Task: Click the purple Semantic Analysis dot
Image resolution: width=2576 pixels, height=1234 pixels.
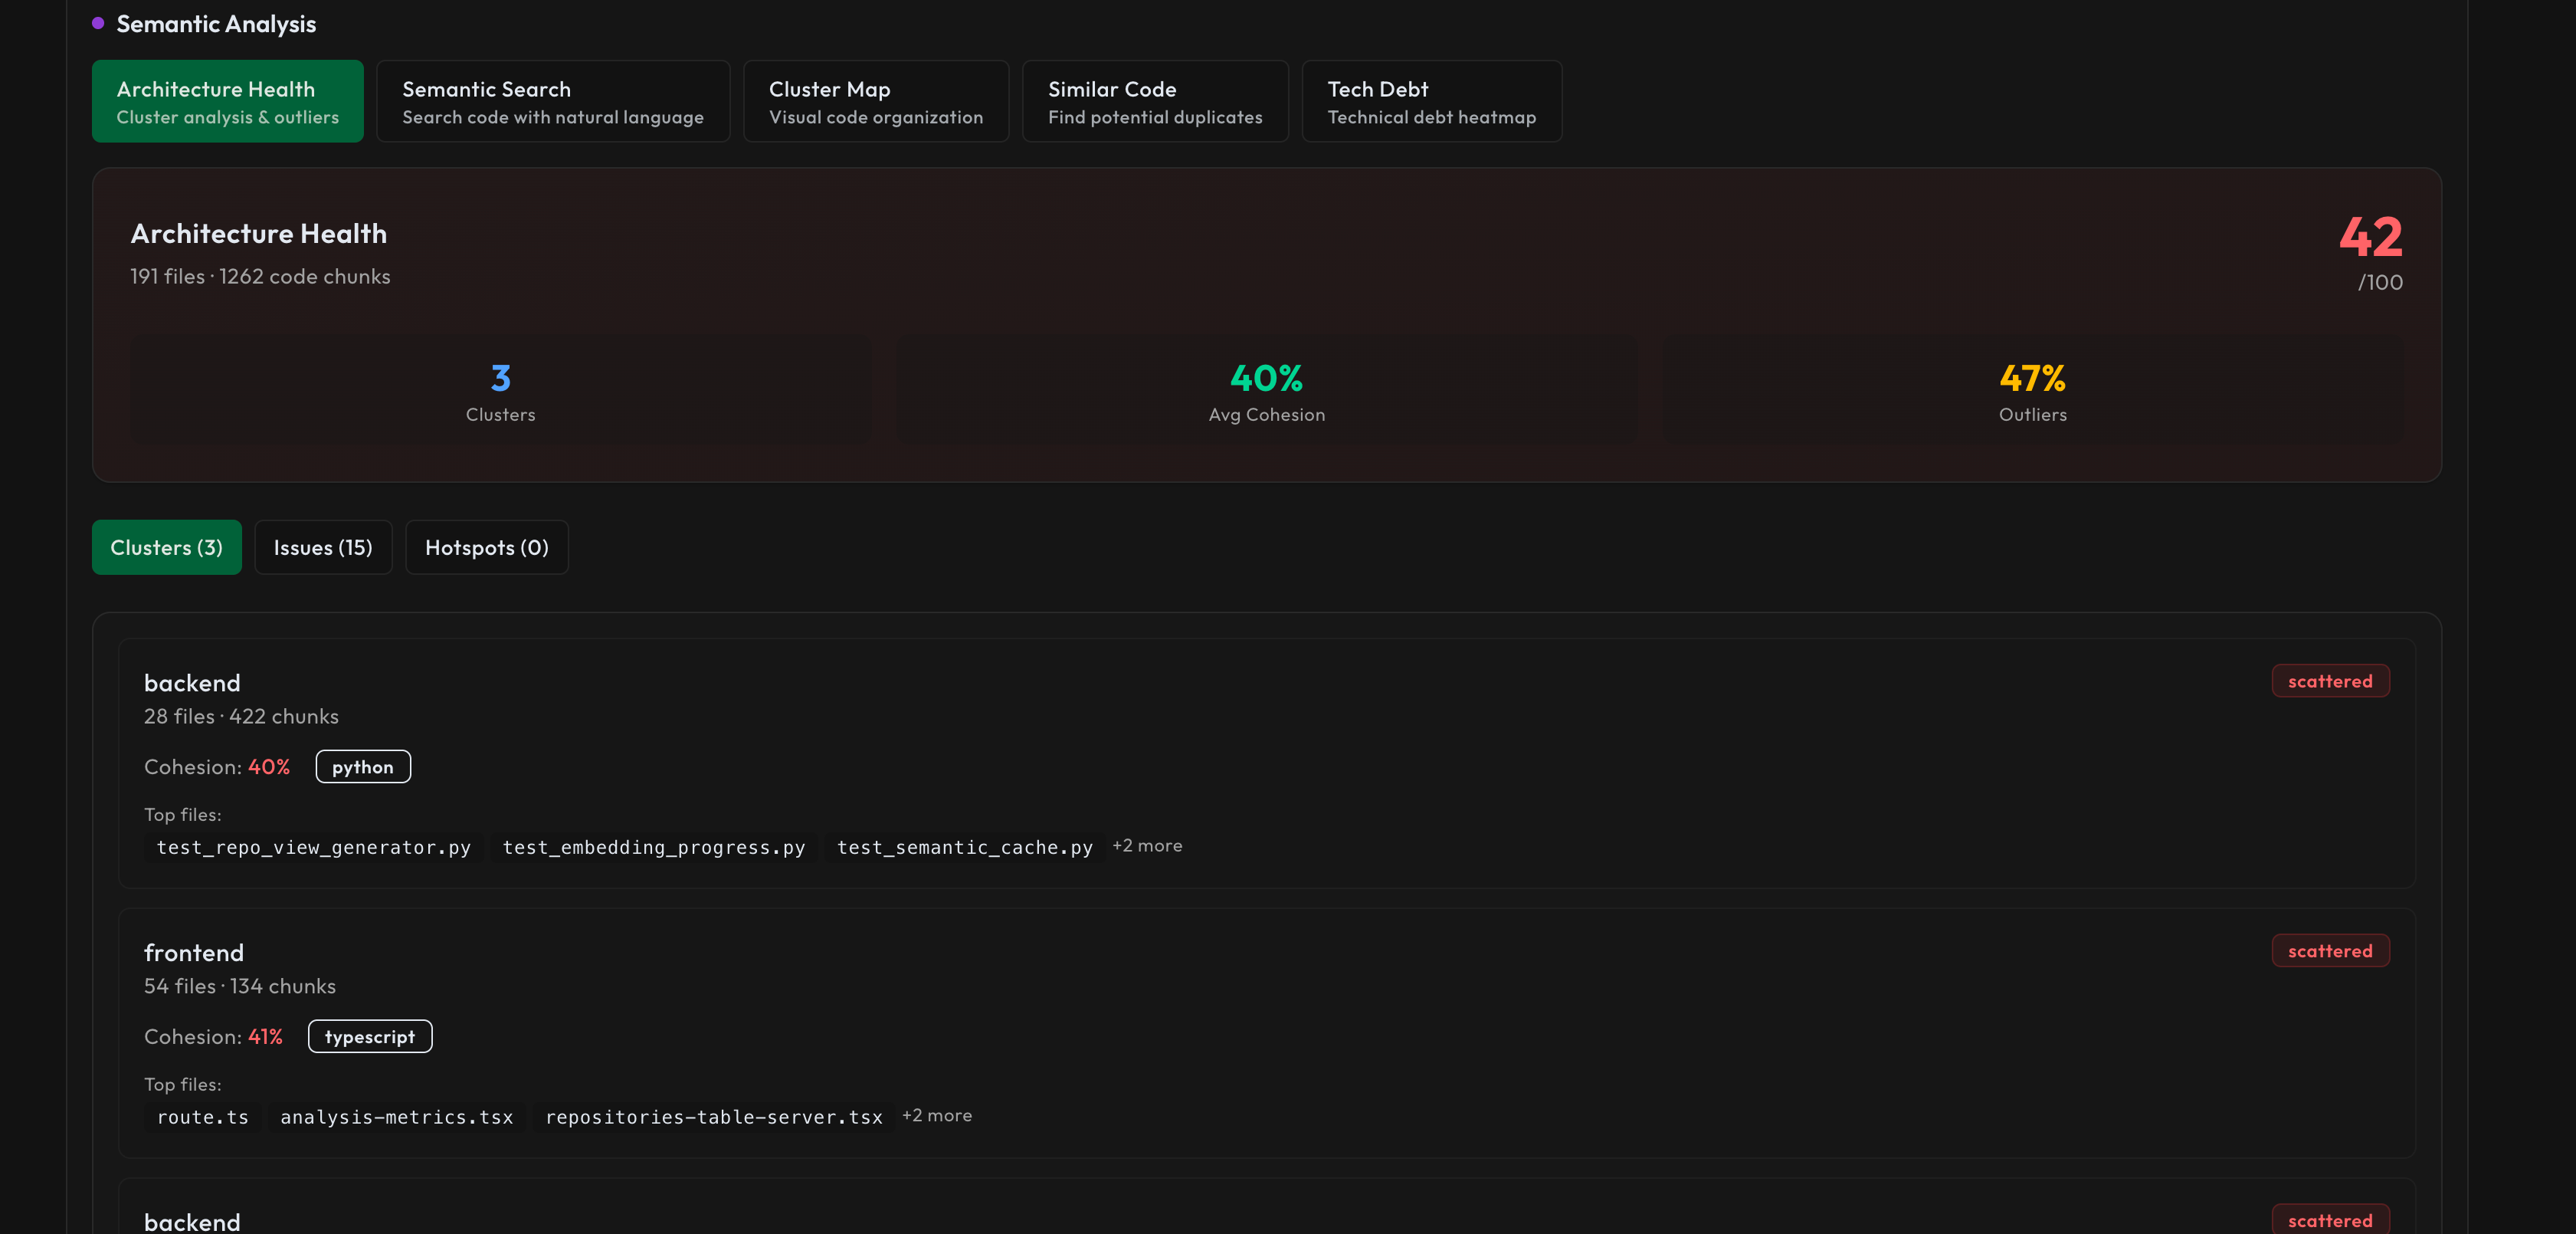Action: (x=98, y=23)
